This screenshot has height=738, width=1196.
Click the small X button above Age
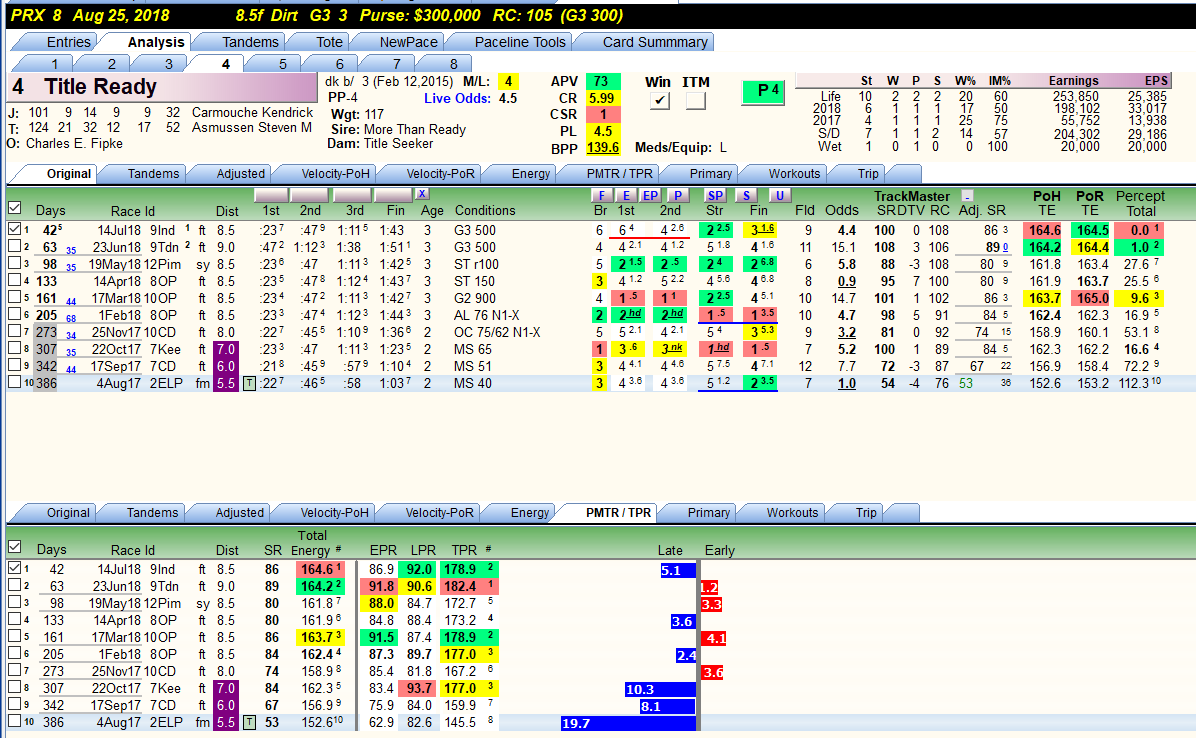[422, 194]
